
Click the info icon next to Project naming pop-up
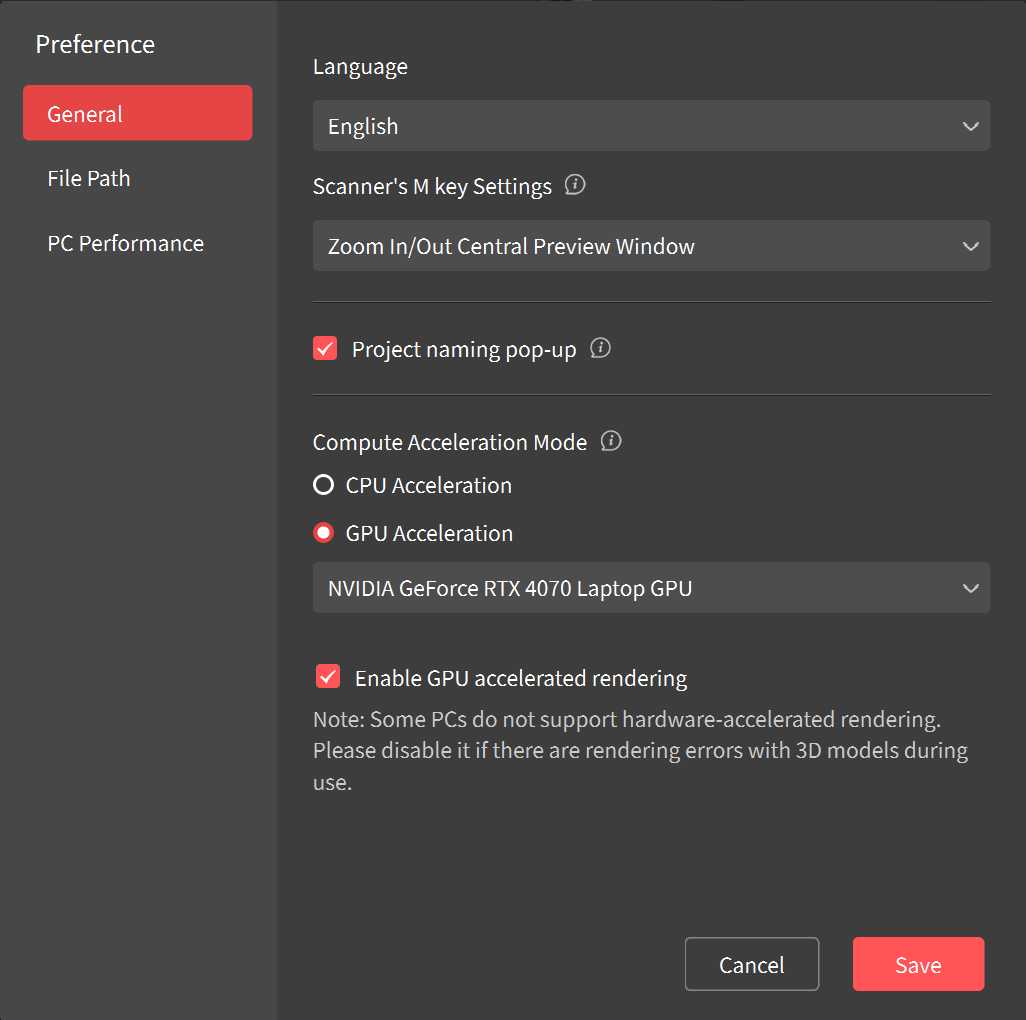pyautogui.click(x=600, y=349)
